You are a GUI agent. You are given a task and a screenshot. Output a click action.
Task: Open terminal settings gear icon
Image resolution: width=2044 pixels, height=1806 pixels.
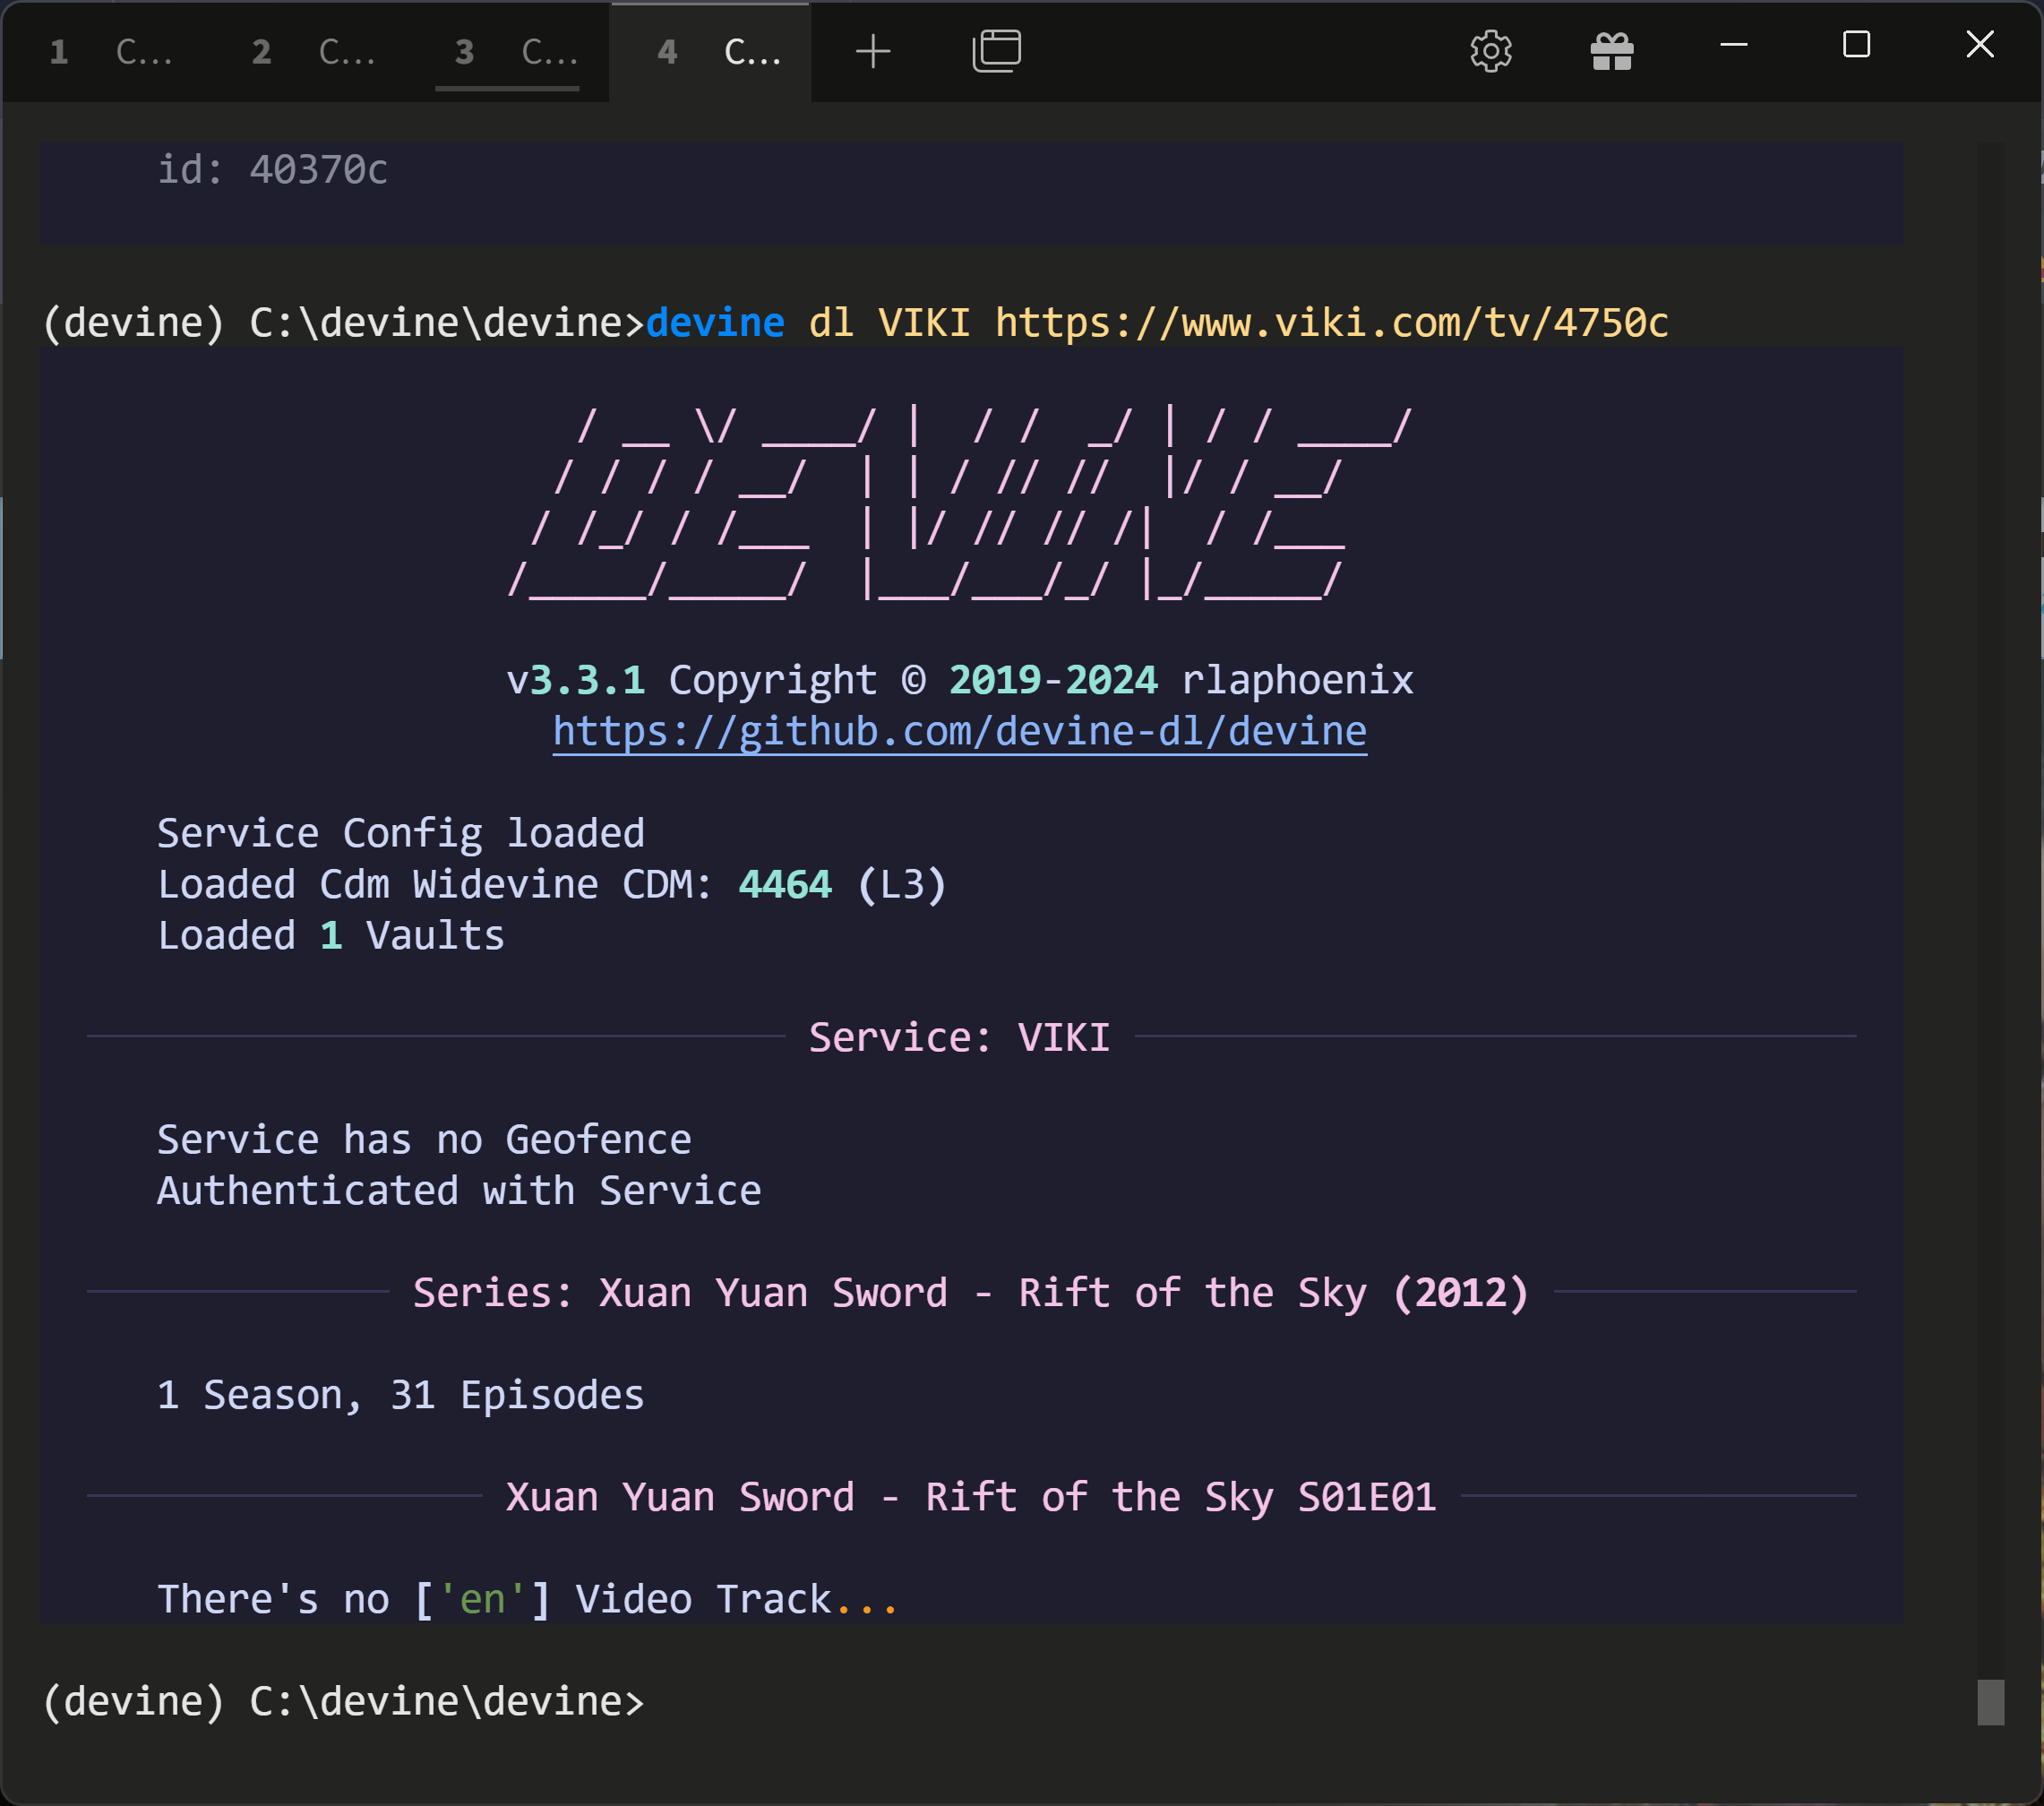[1490, 51]
